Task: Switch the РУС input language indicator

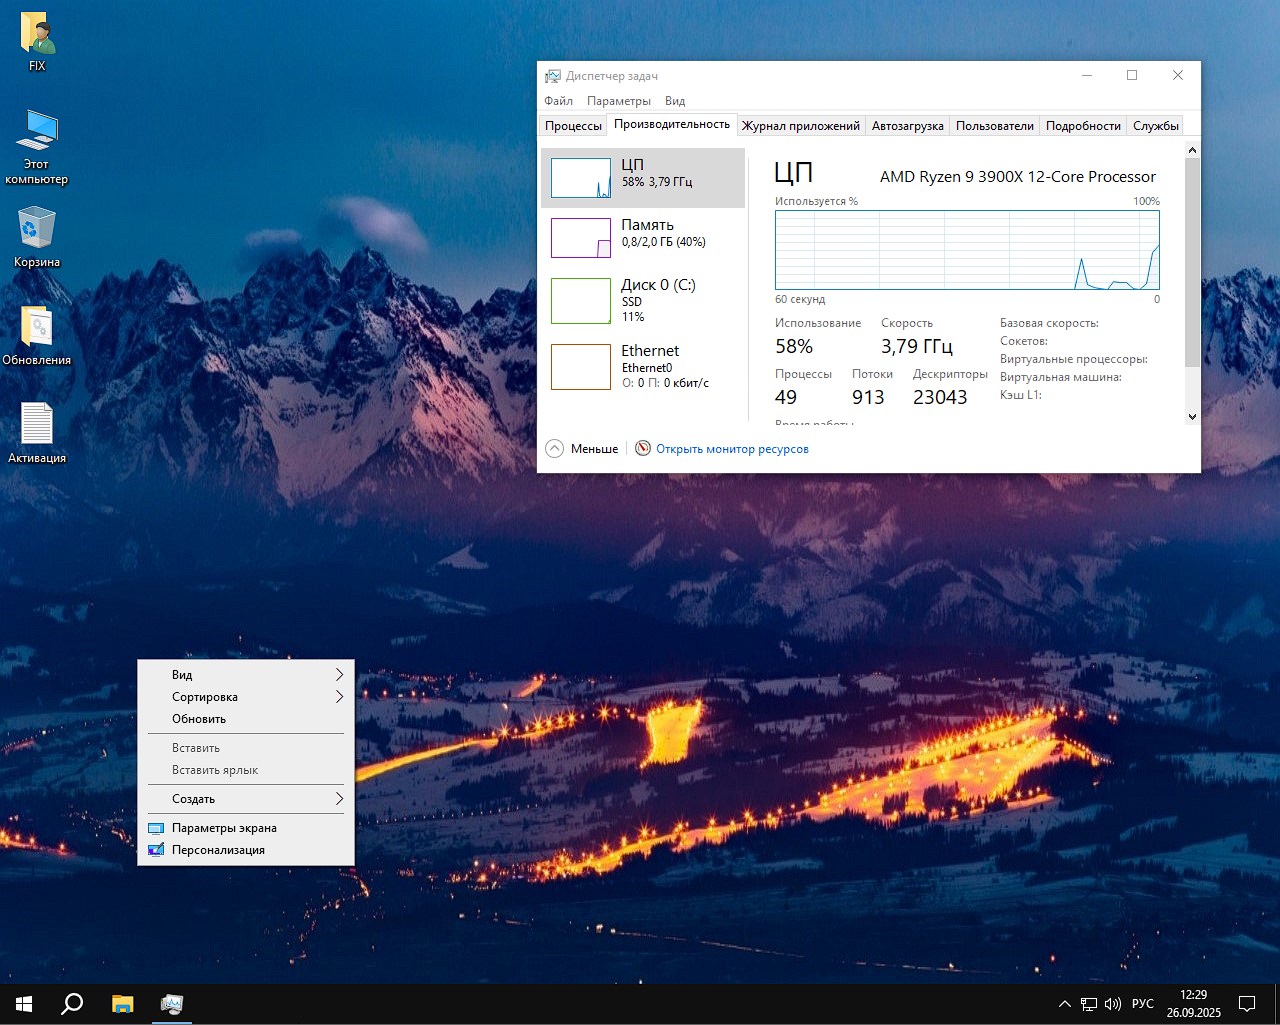Action: pos(1143,1004)
